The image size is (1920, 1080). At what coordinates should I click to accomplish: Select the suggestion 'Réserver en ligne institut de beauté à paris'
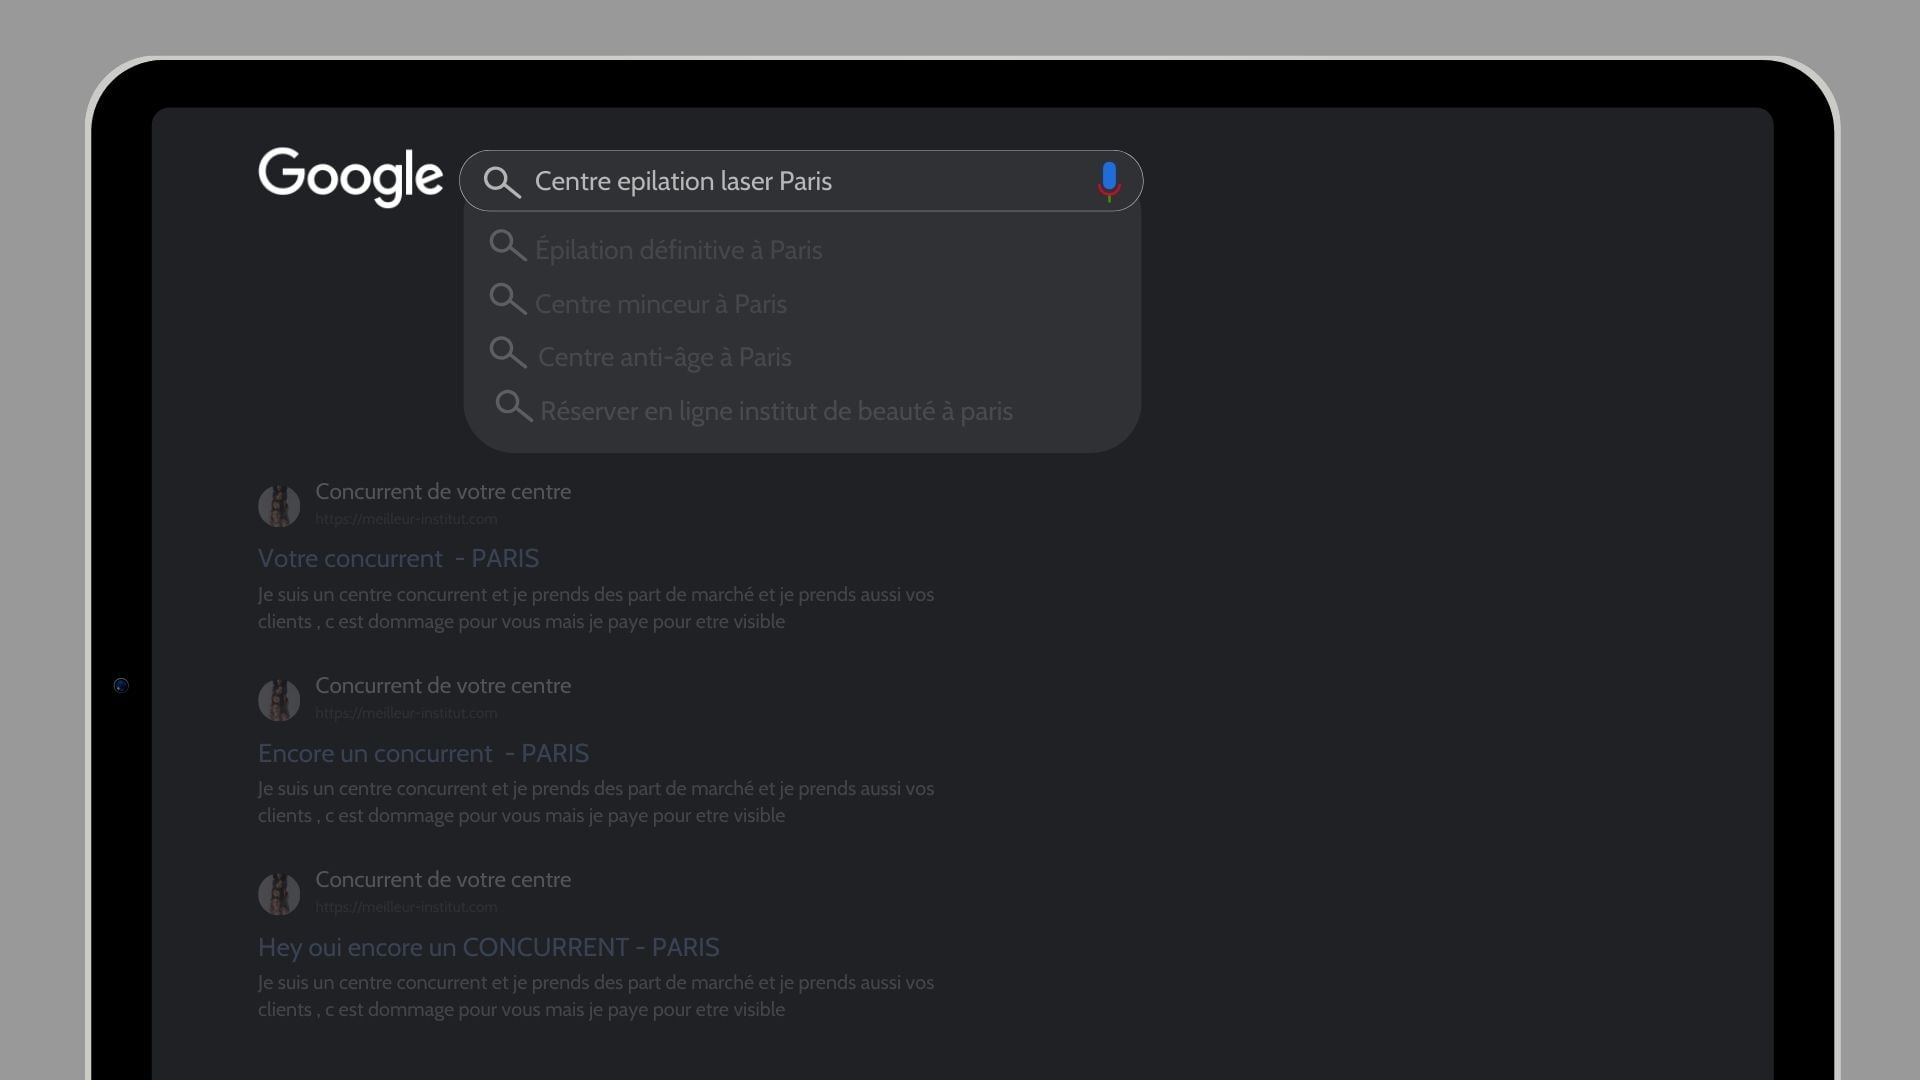click(776, 411)
